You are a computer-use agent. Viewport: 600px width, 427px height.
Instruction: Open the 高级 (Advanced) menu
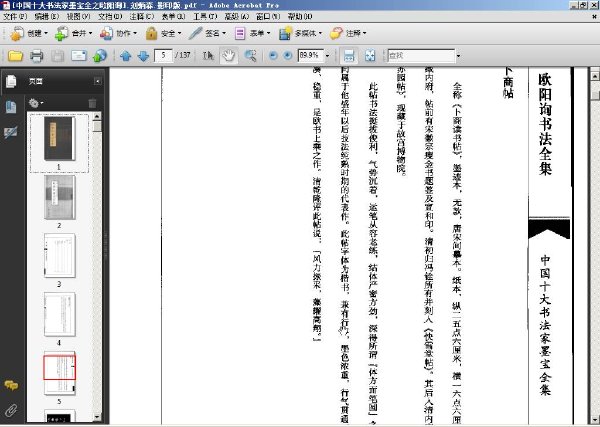coord(236,16)
